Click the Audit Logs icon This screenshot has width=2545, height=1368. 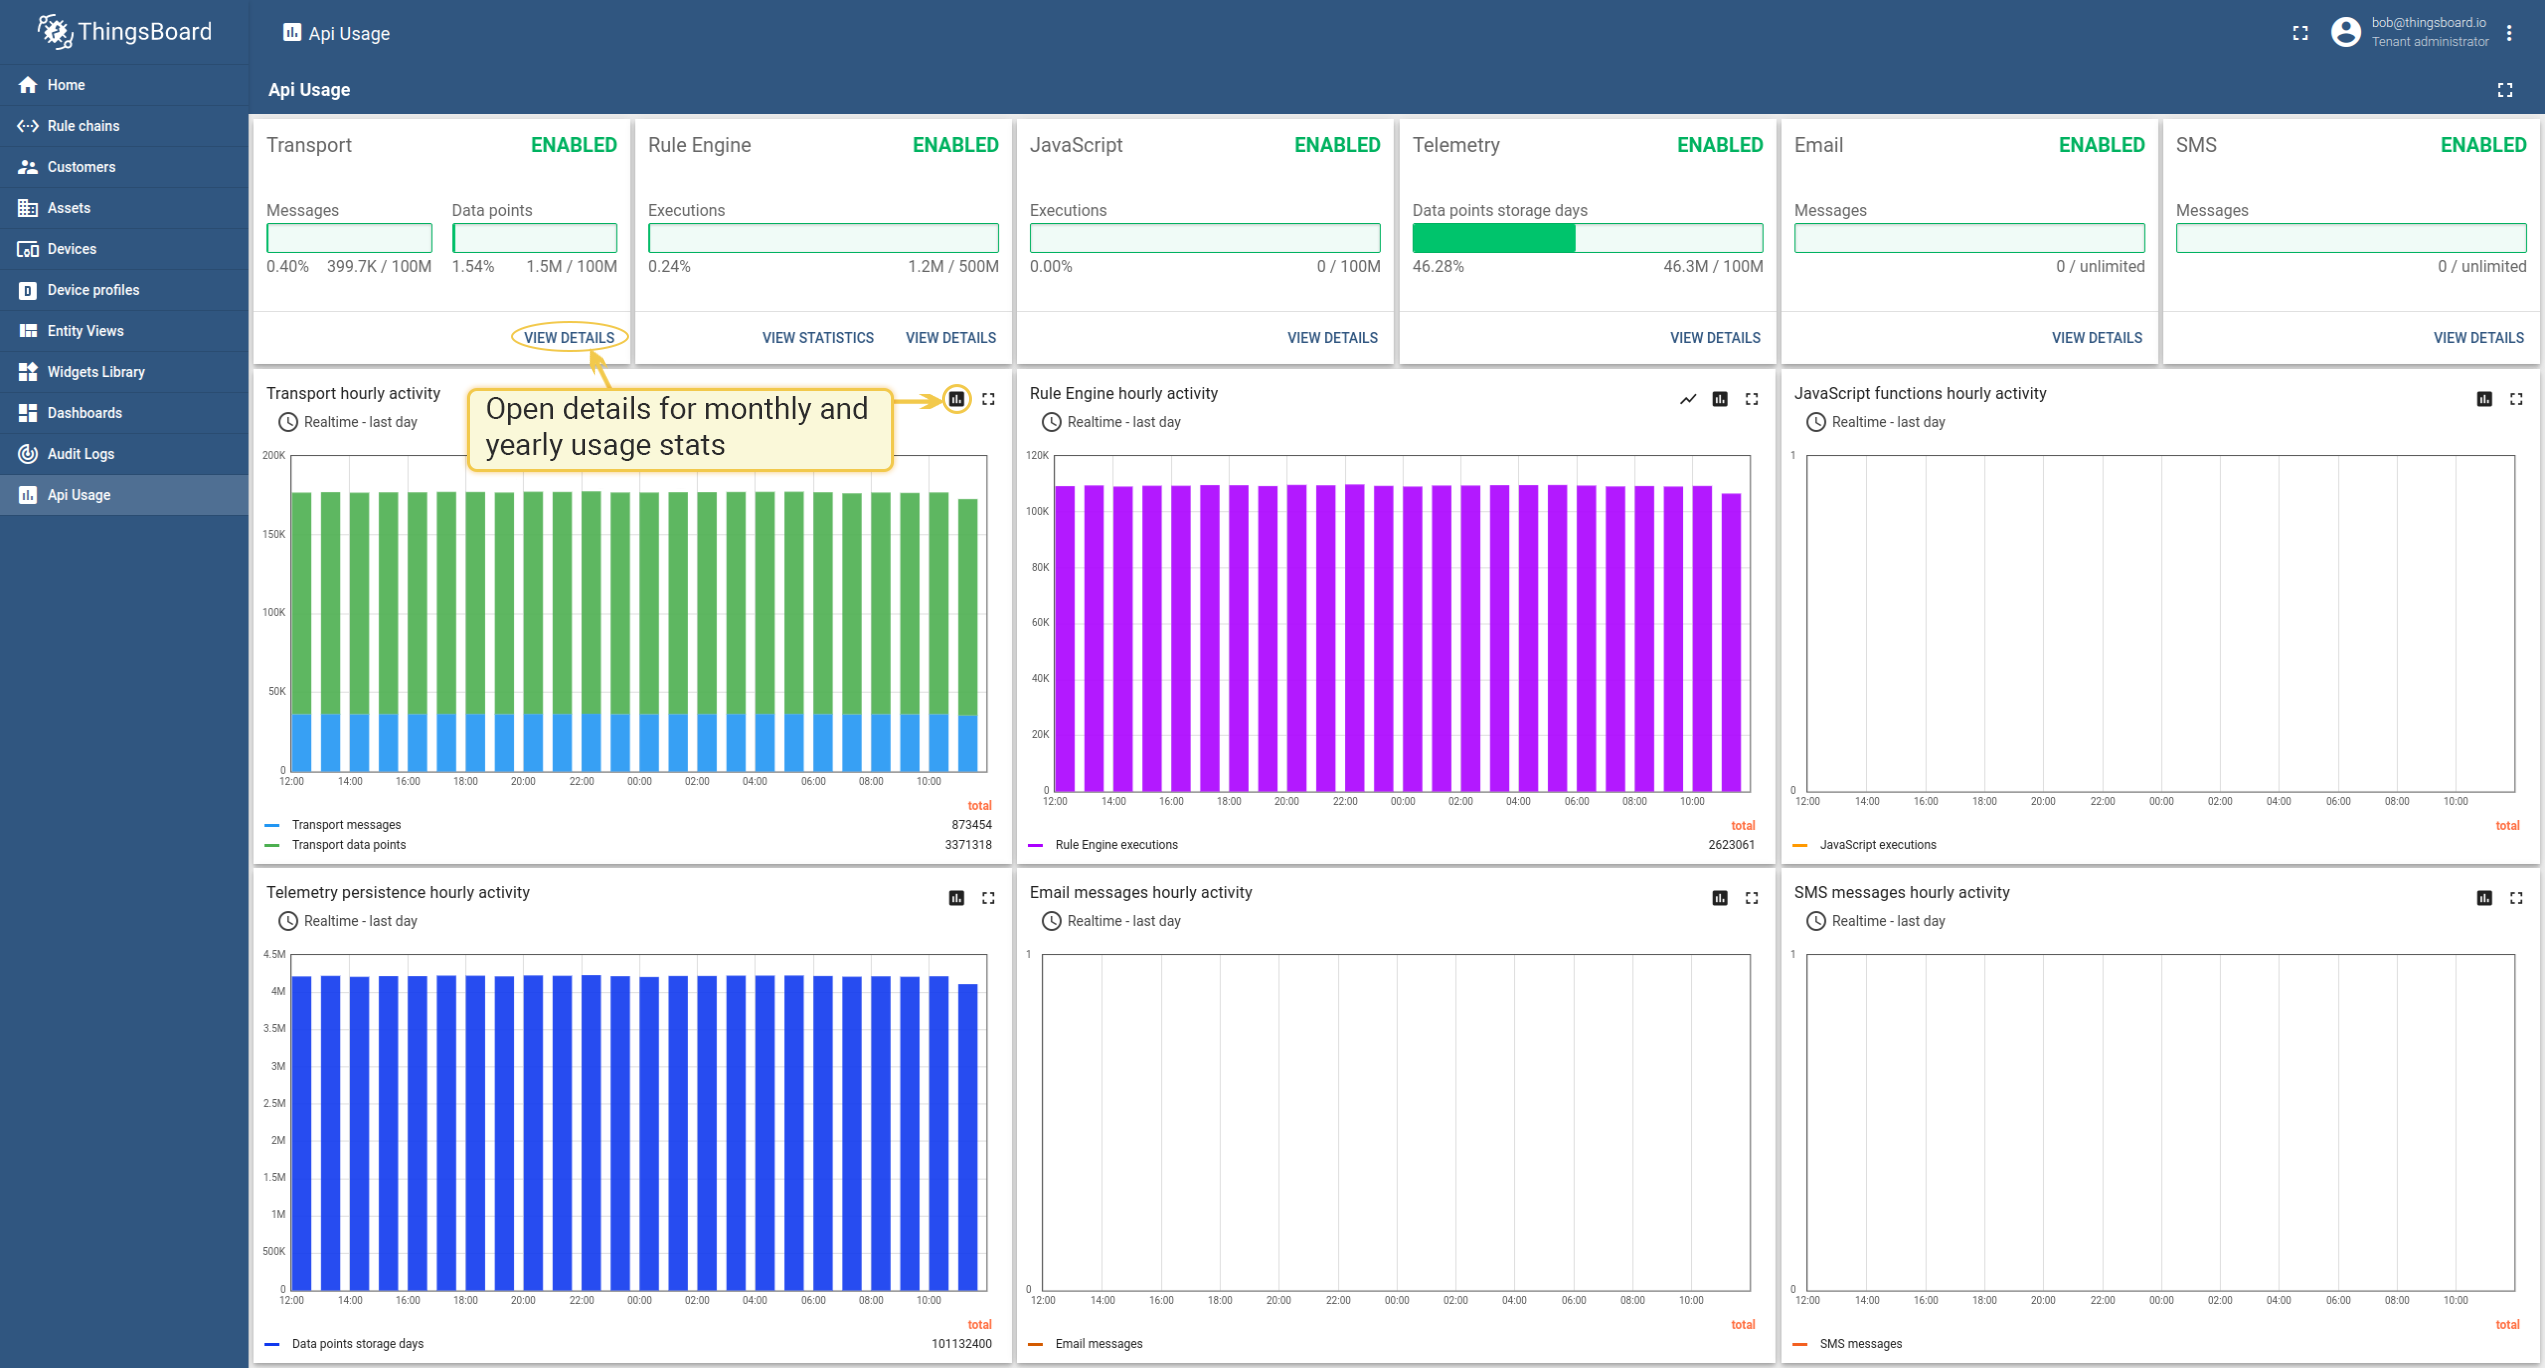point(28,454)
